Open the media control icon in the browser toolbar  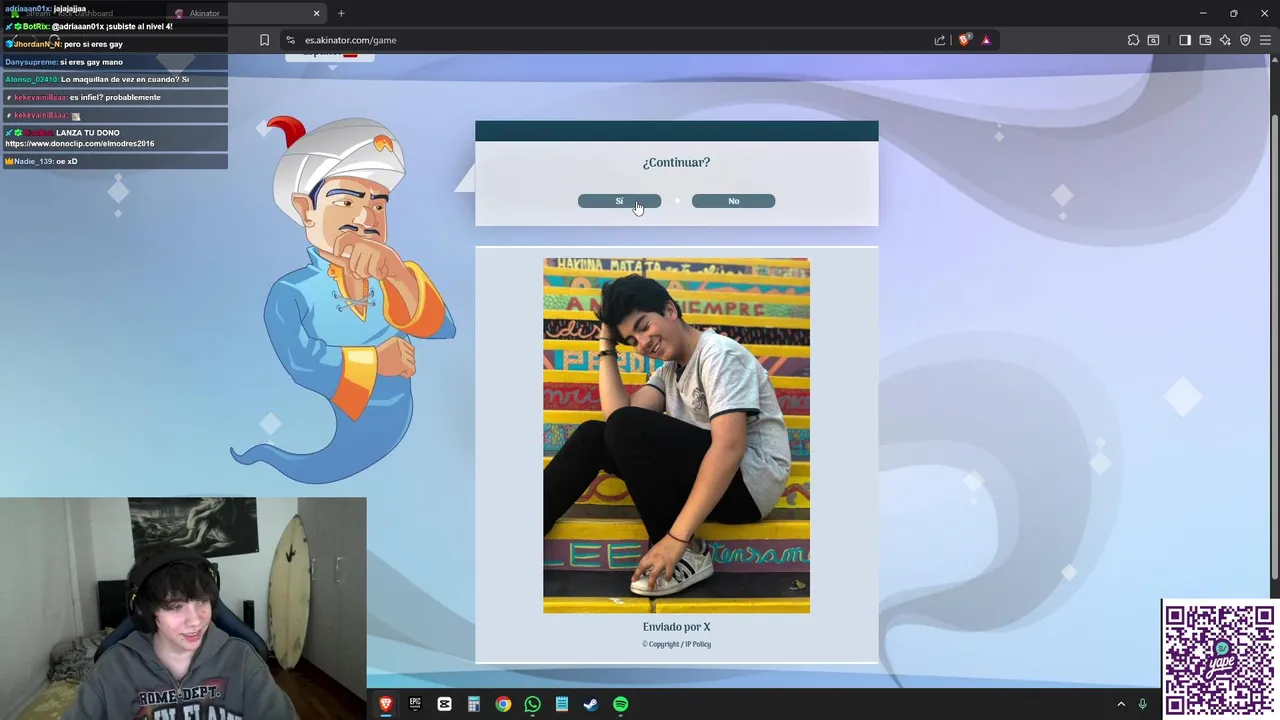click(x=1153, y=40)
